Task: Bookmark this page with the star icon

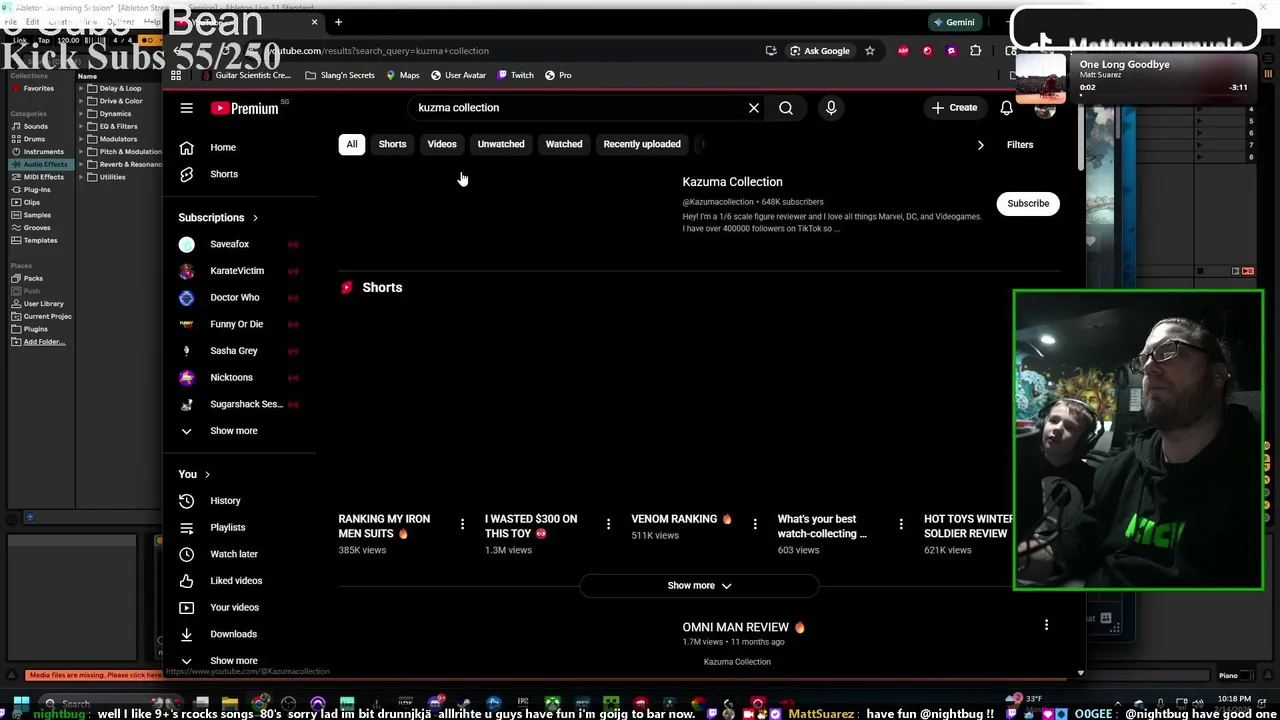Action: [870, 51]
